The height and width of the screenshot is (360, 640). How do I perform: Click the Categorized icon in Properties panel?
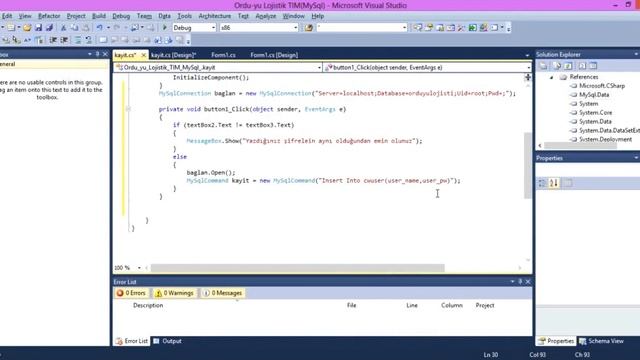[542, 183]
